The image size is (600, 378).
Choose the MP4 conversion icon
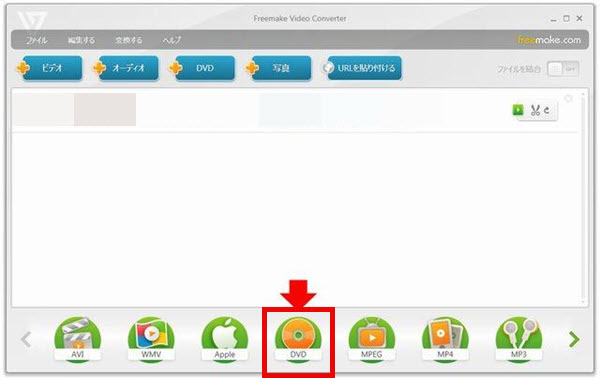[445, 339]
